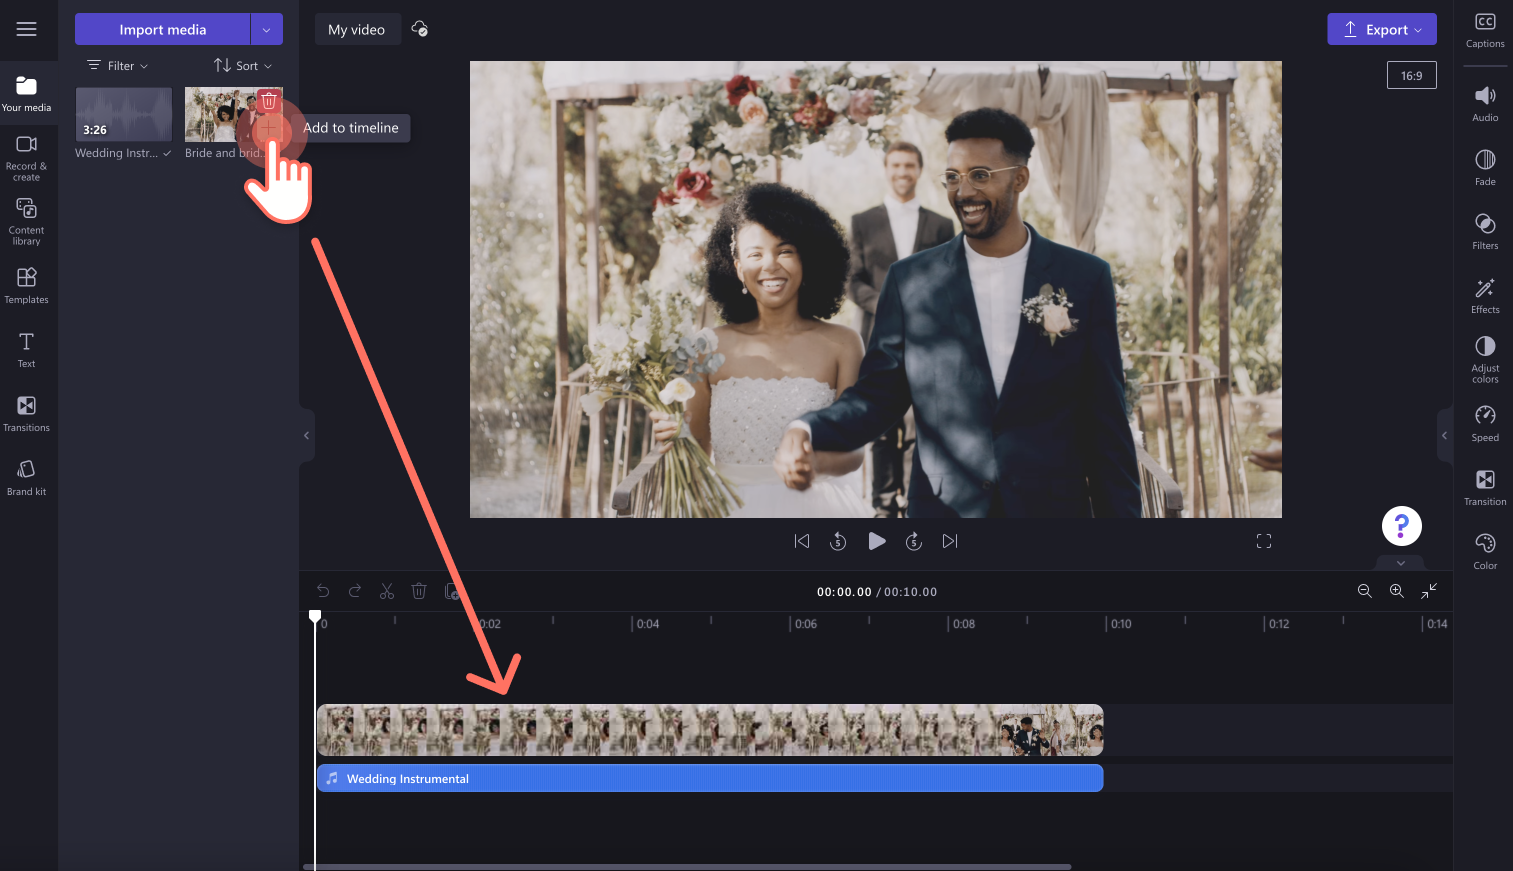1513x871 pixels.
Task: Open the Record & create tab
Action: 27,157
